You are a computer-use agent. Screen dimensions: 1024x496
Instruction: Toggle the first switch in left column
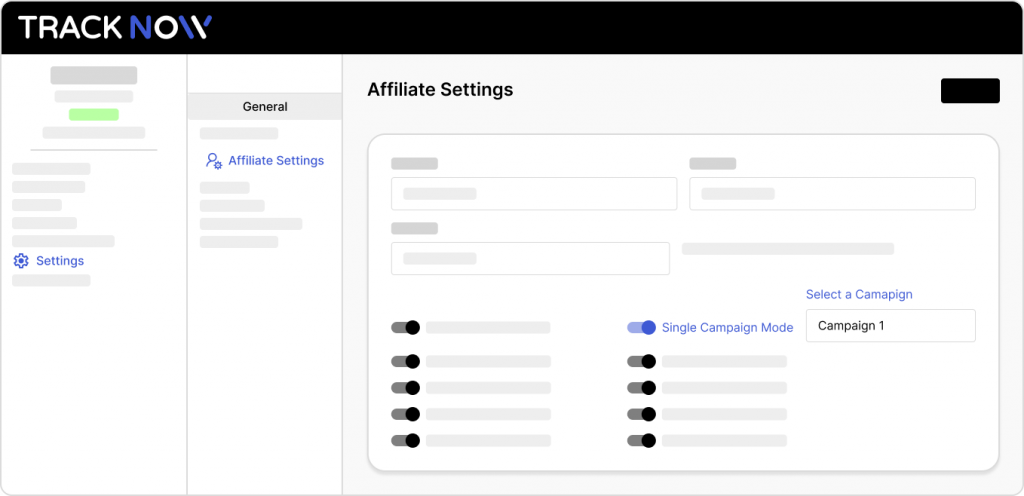405,328
